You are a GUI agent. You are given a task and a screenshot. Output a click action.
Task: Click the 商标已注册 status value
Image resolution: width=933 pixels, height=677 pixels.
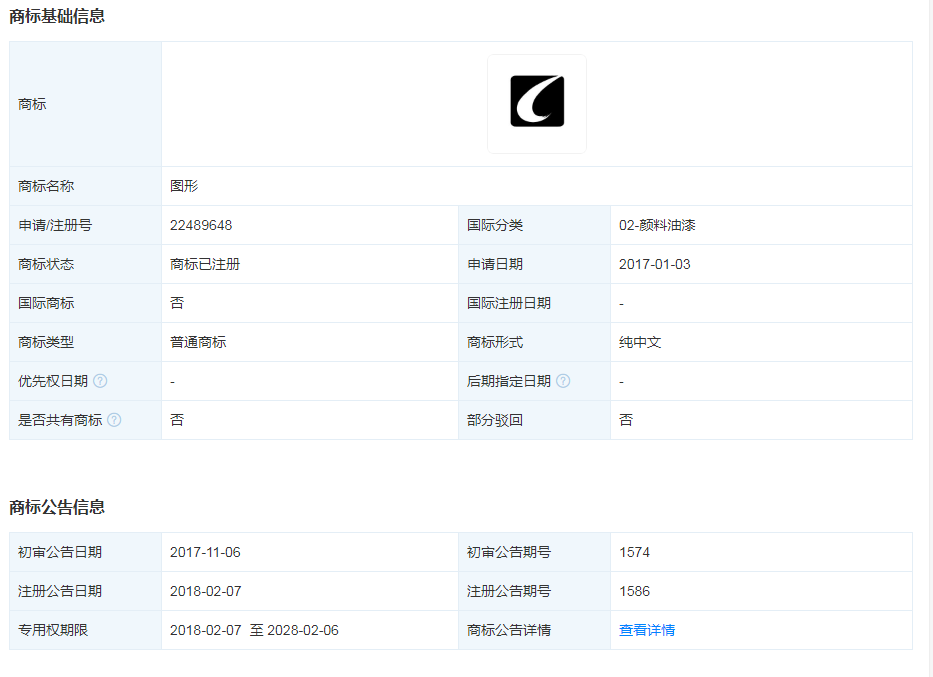click(x=205, y=264)
